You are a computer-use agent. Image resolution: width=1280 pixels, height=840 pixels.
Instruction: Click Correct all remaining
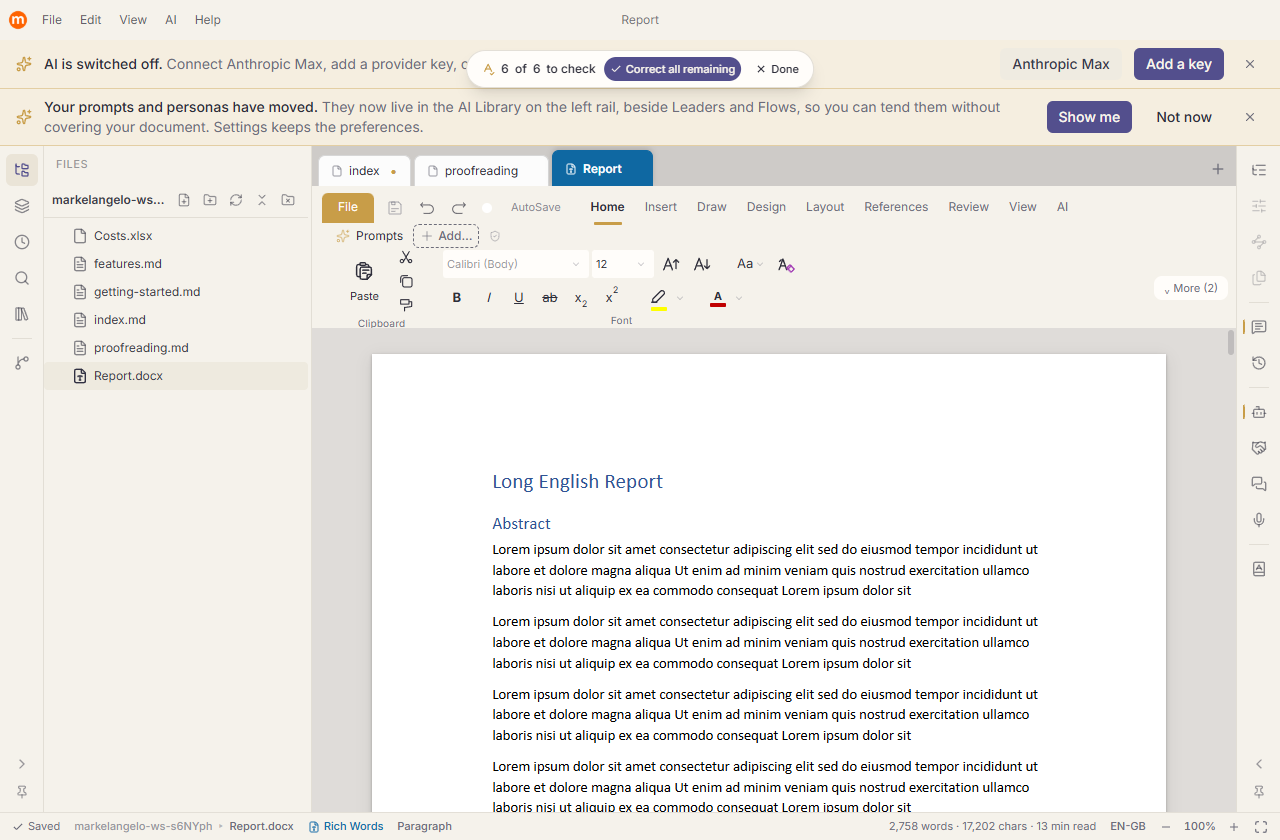coord(673,69)
